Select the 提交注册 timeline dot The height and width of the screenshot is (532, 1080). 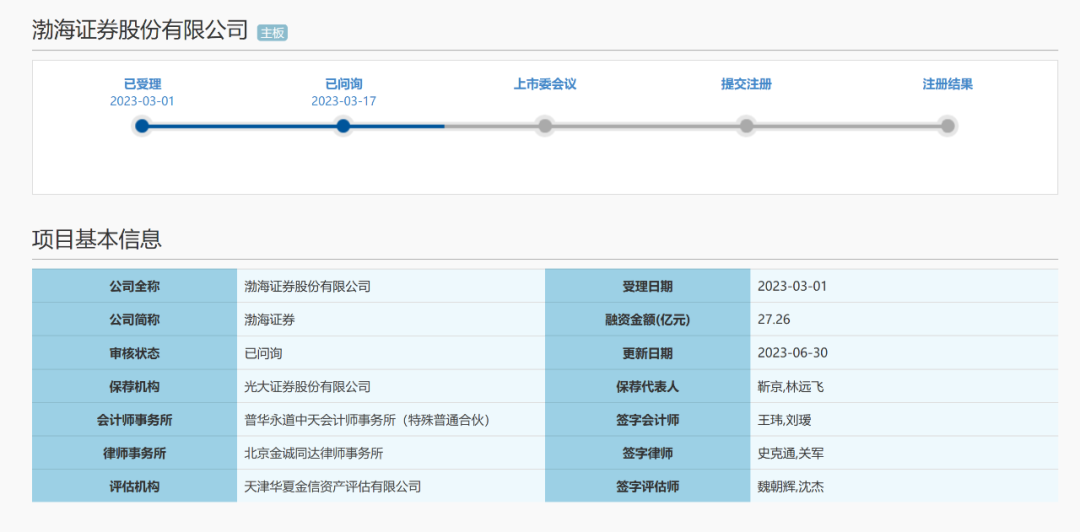tap(746, 126)
